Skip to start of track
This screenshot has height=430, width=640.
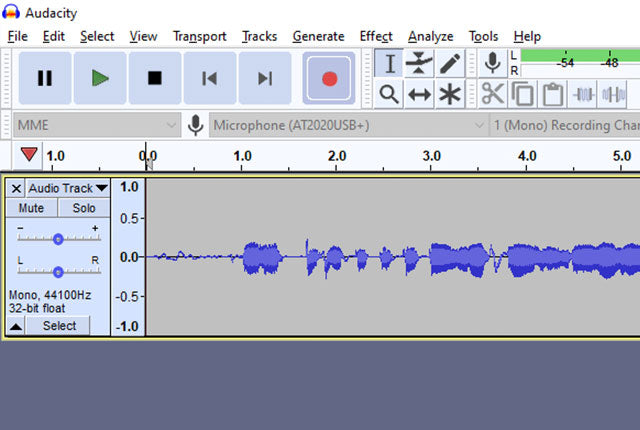click(210, 78)
